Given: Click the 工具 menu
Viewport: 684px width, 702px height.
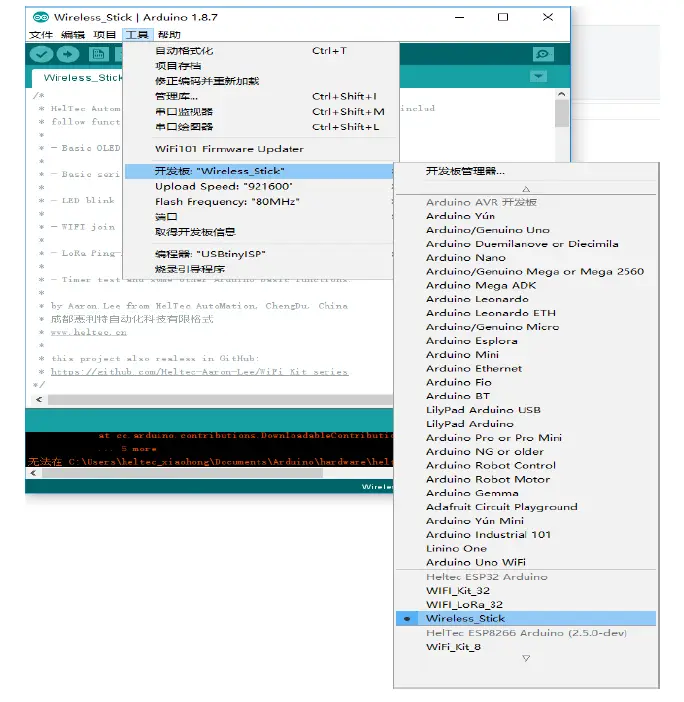Looking at the screenshot, I should click(x=137, y=35).
